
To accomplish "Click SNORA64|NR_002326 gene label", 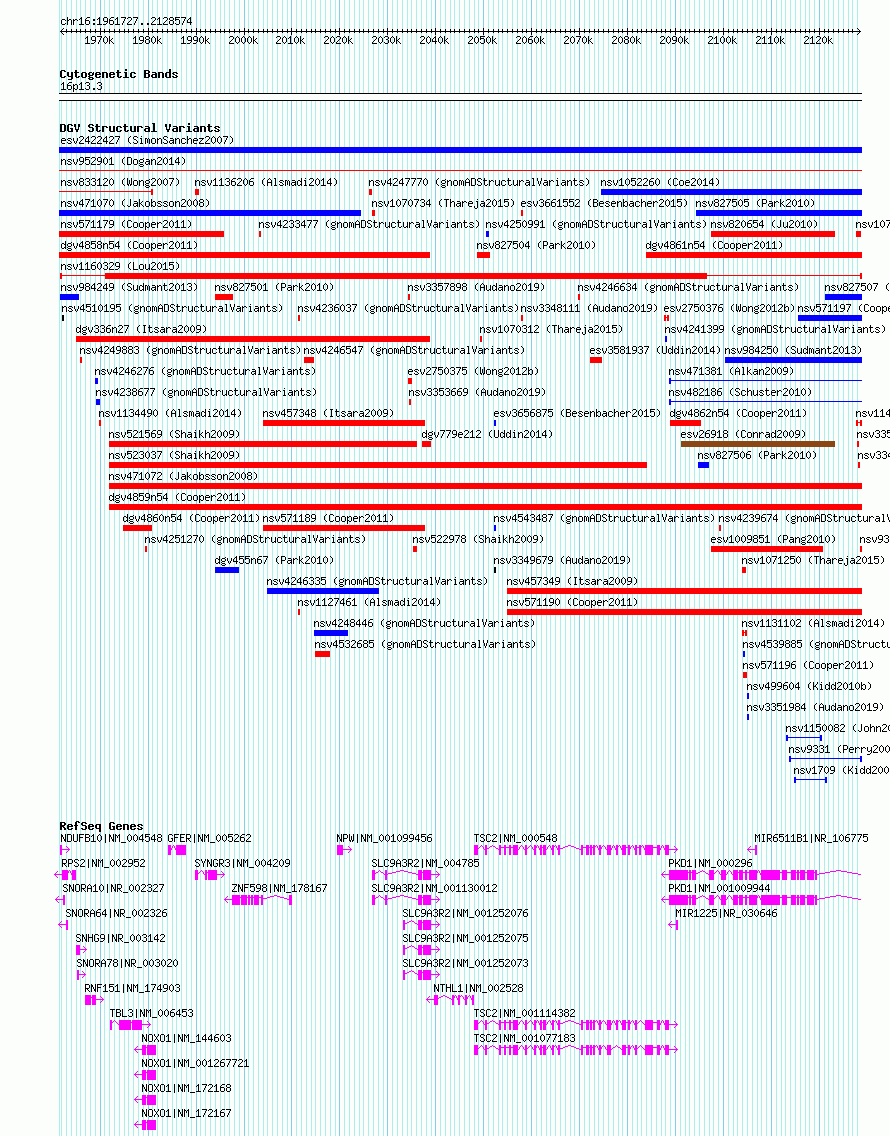I will point(117,914).
